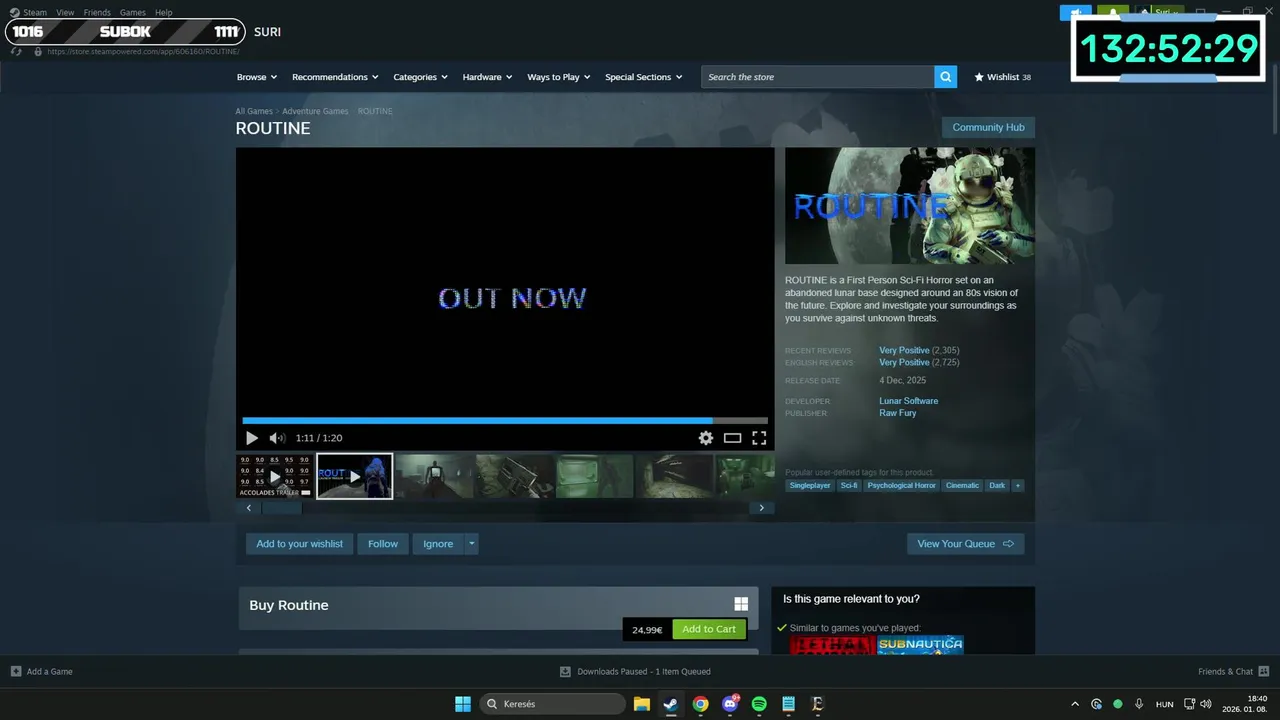Open Spotify from taskbar
The width and height of the screenshot is (1280, 720).
[759, 704]
